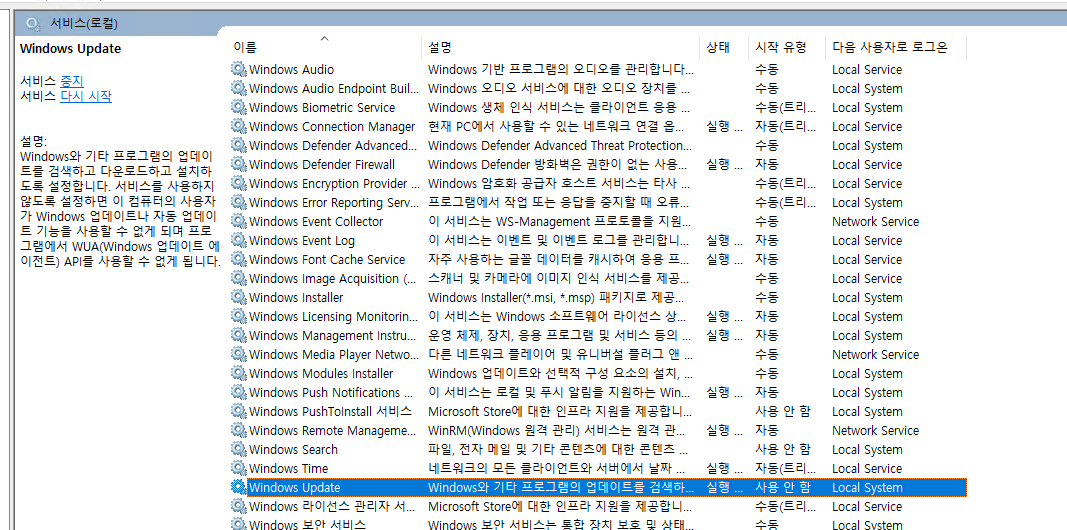Select Windows Installer service name

tap(296, 298)
